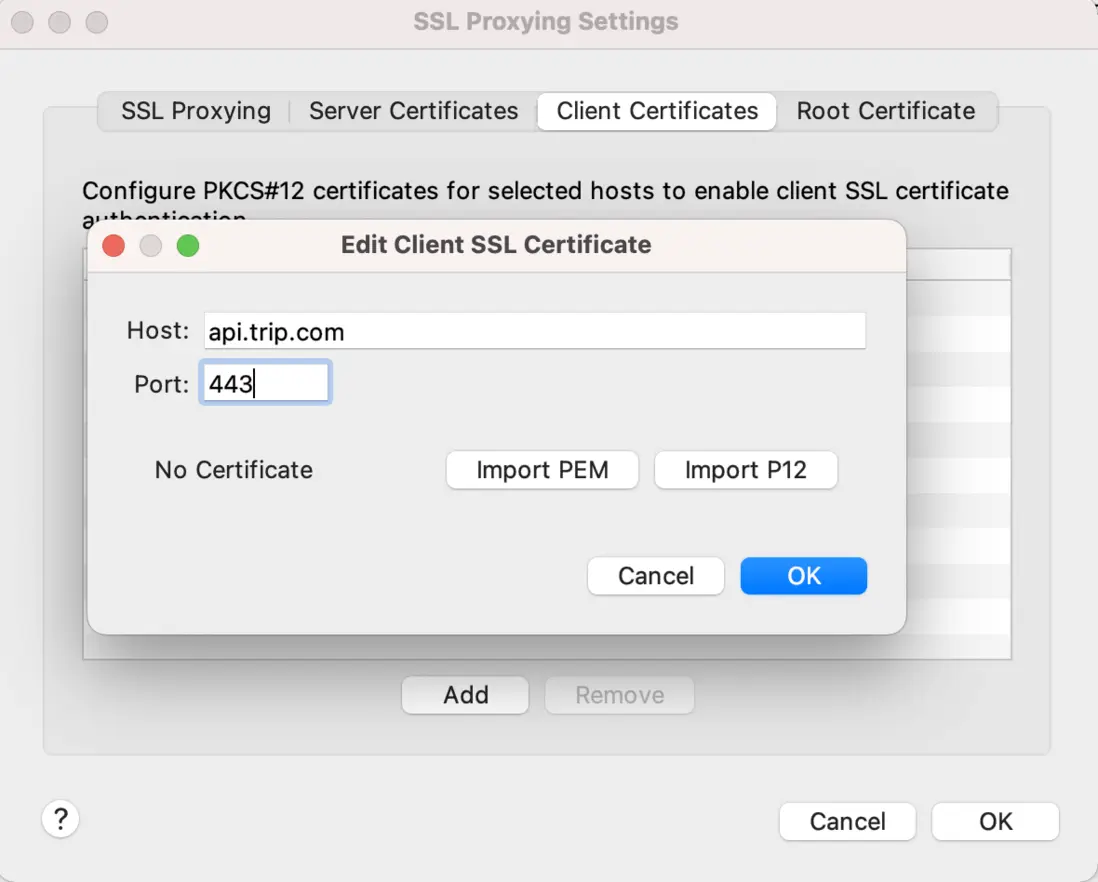This screenshot has height=882, width=1098.
Task: Click the dialog's gray minimize button
Action: pyautogui.click(x=151, y=245)
